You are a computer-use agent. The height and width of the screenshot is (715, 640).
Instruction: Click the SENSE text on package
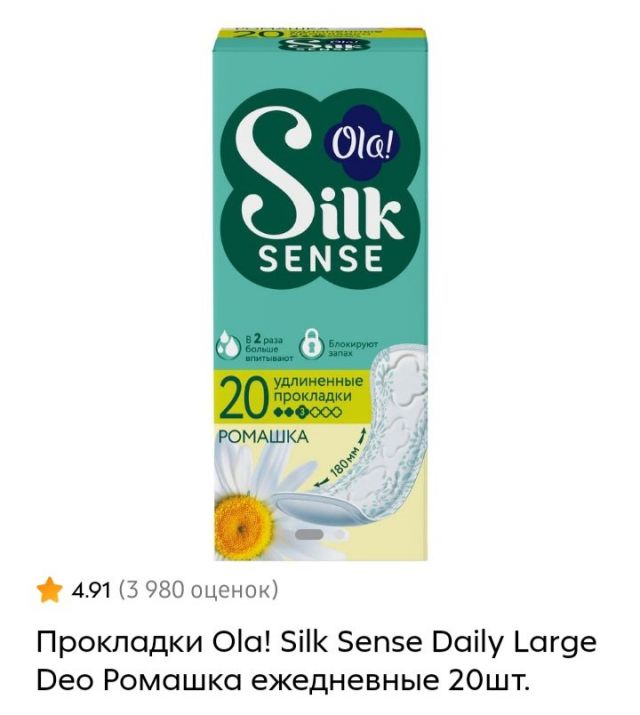[x=320, y=259]
